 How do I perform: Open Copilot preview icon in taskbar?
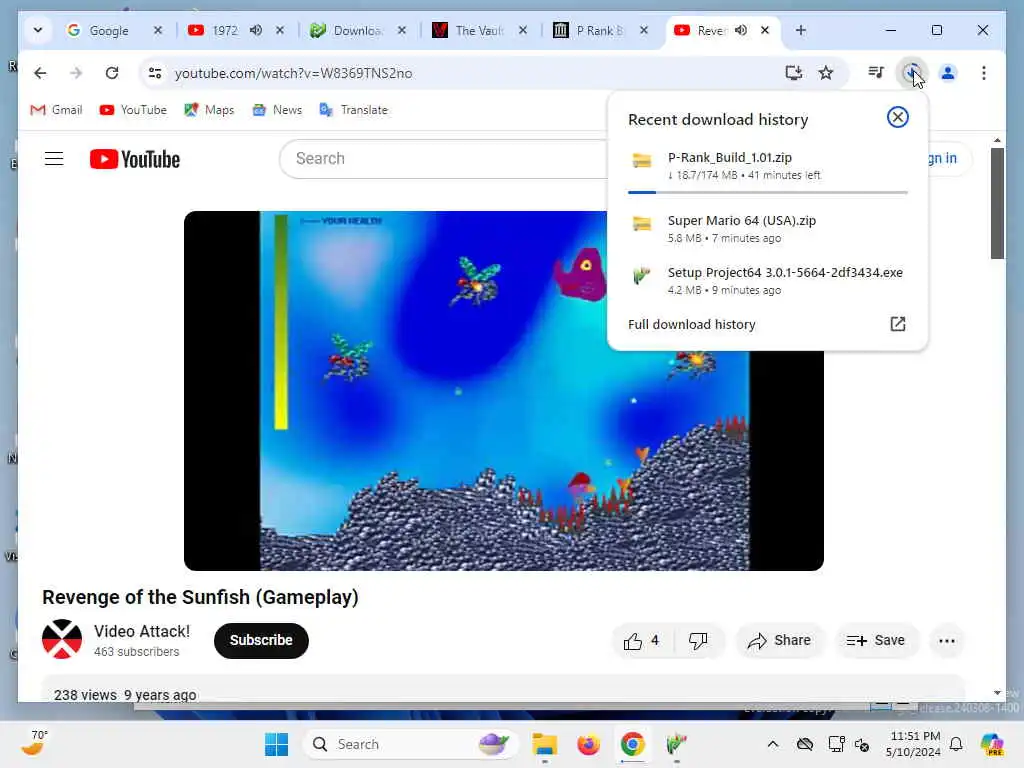click(992, 744)
